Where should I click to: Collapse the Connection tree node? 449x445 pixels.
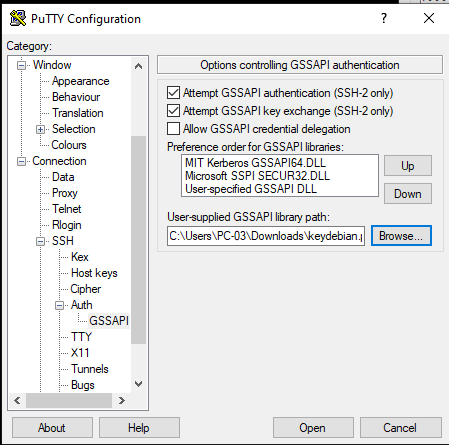coord(21,162)
